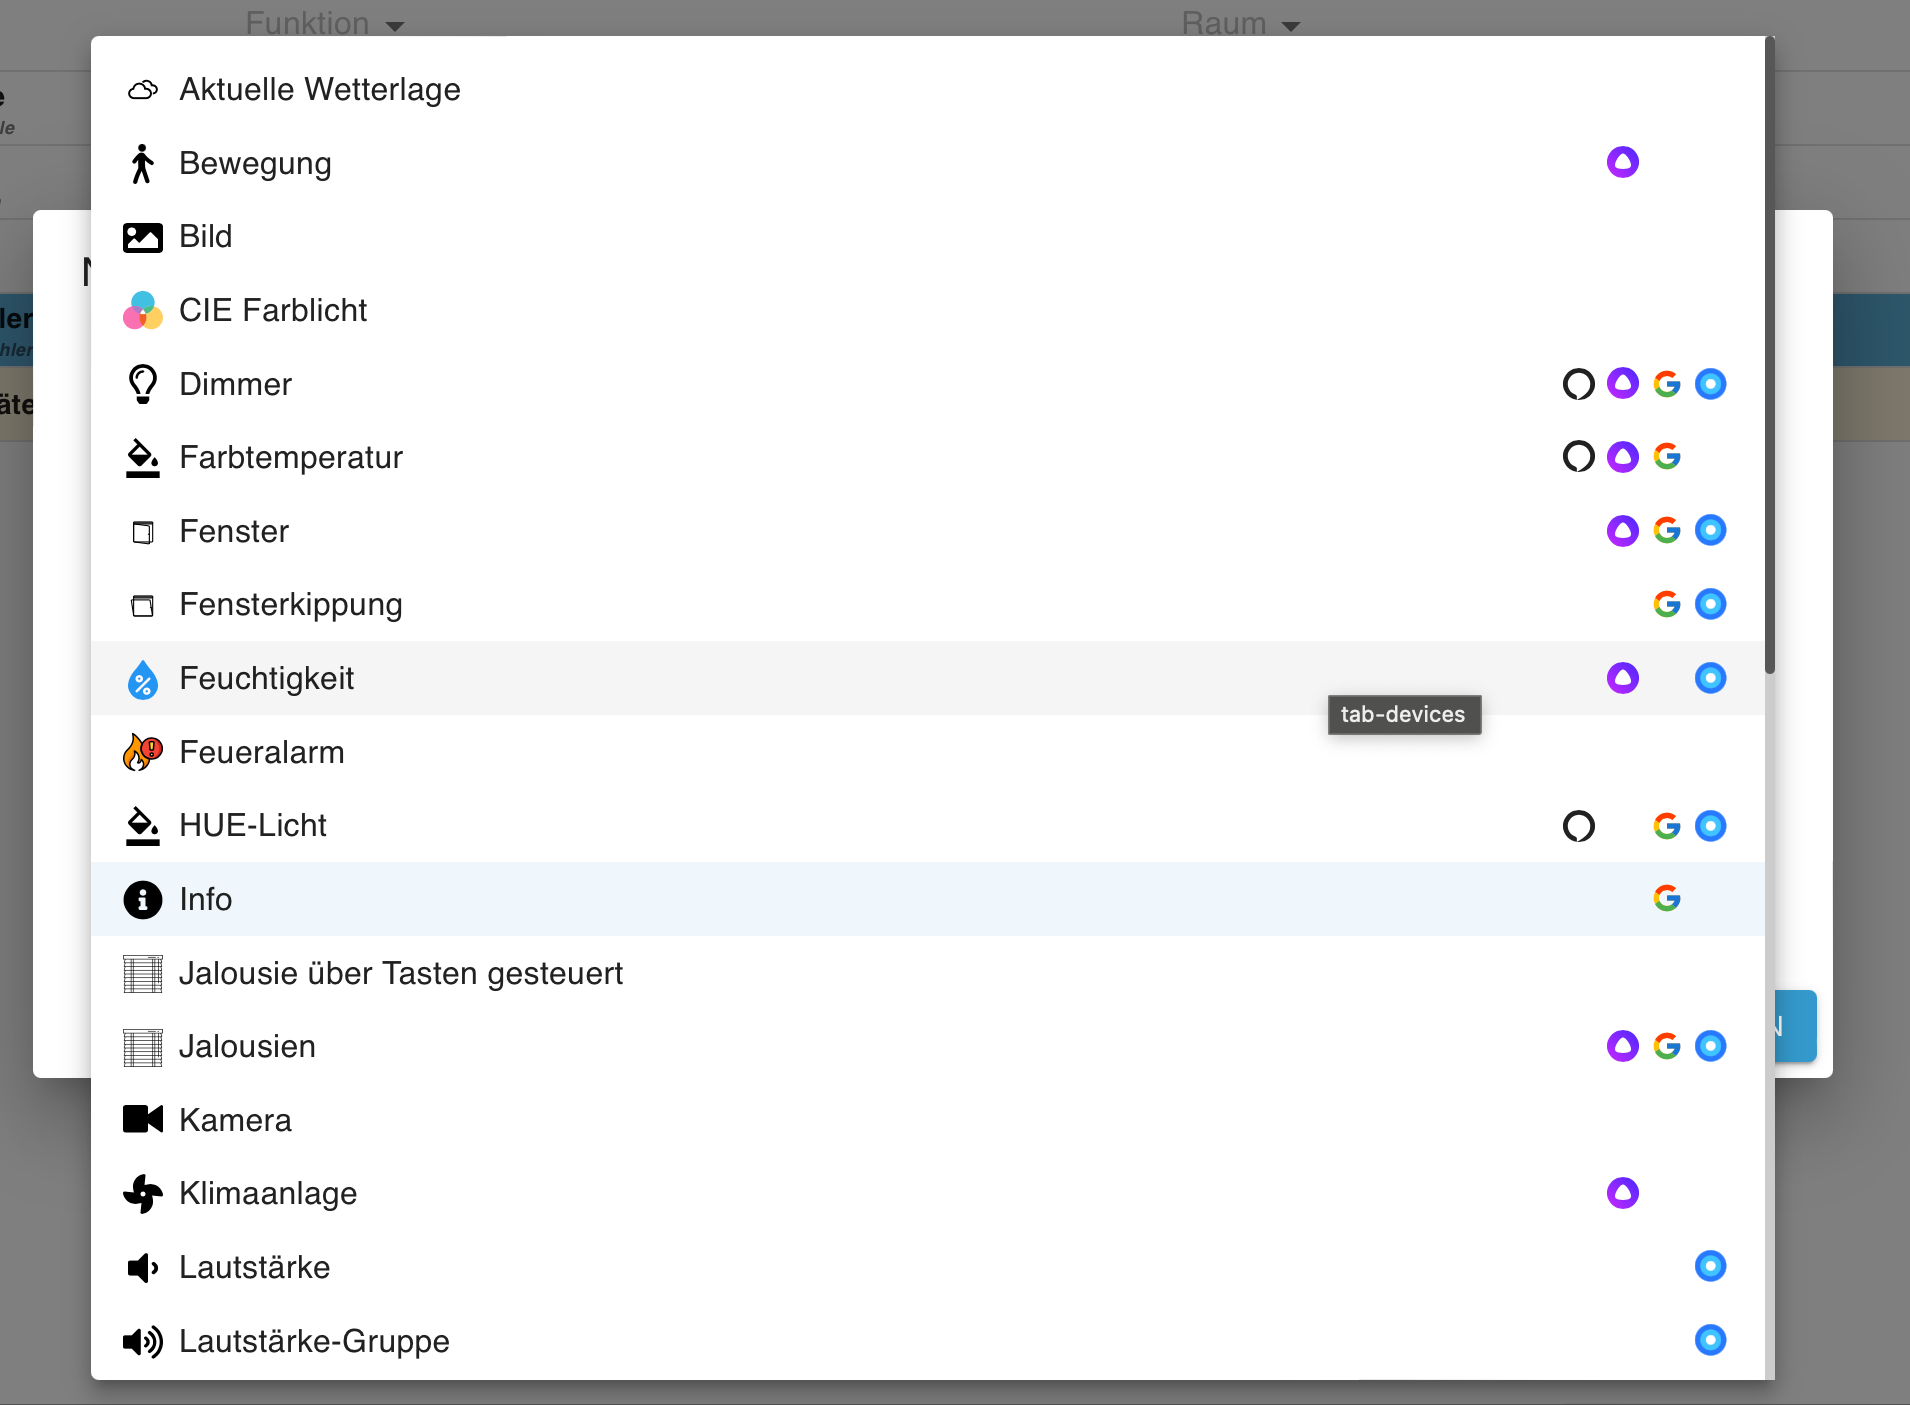Image resolution: width=1910 pixels, height=1405 pixels.
Task: Choose the Feueralarm label
Action: 262,752
